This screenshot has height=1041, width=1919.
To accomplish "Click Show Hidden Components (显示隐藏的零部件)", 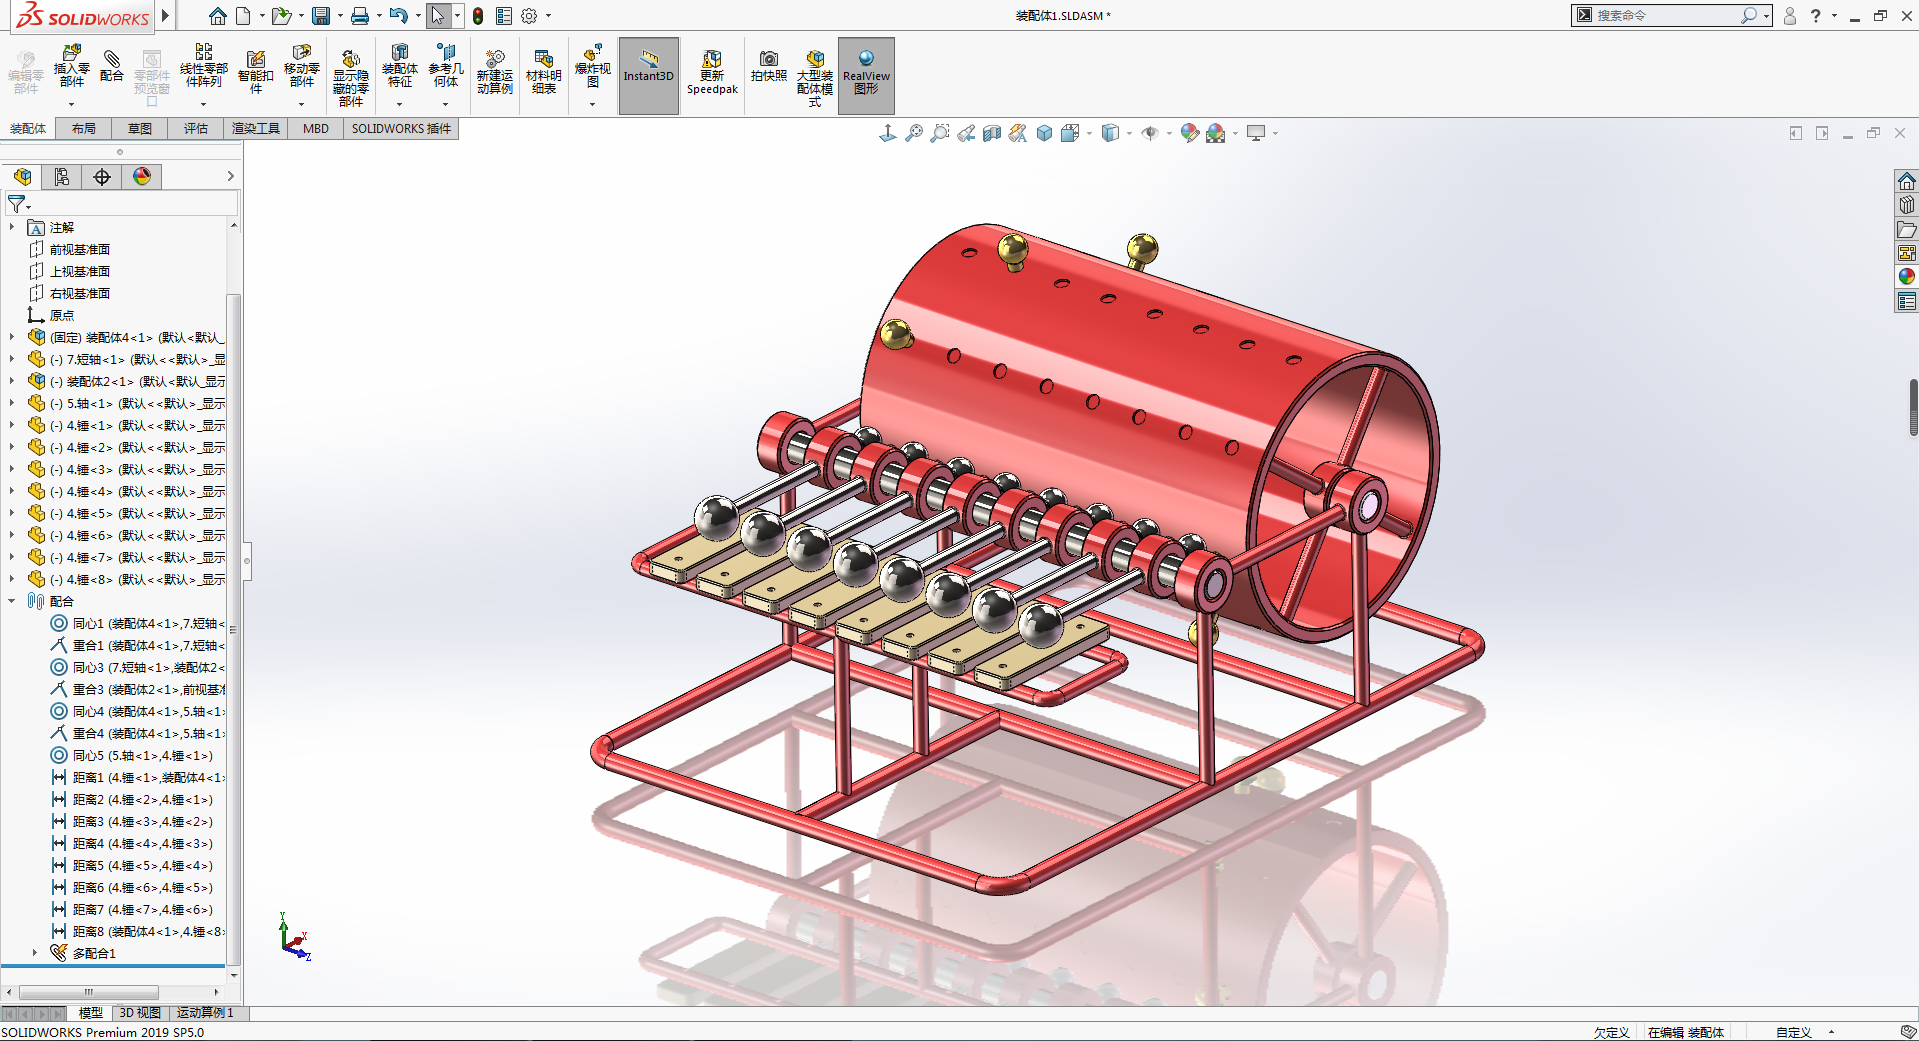I will click(350, 78).
